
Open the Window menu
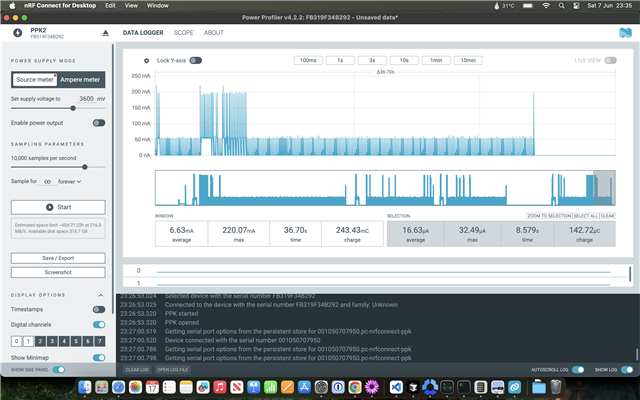tap(158, 6)
